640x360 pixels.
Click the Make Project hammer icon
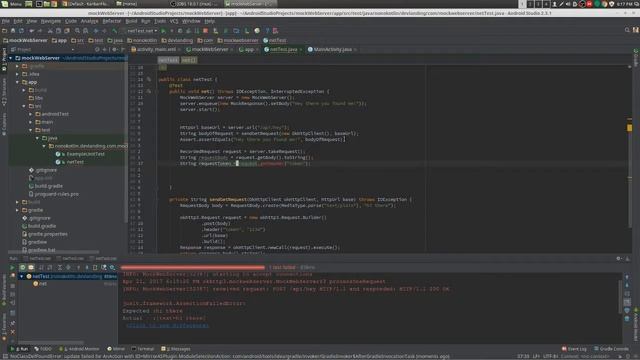pyautogui.click(x=115, y=31)
